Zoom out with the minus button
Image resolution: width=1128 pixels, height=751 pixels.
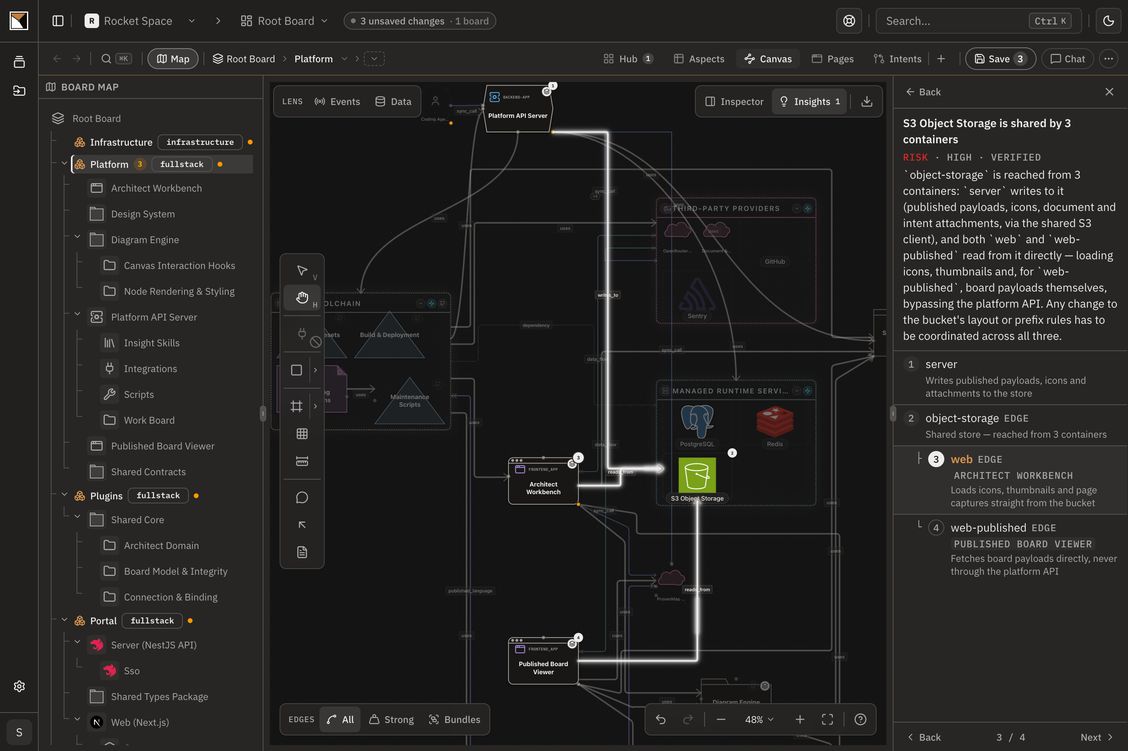[x=721, y=719]
